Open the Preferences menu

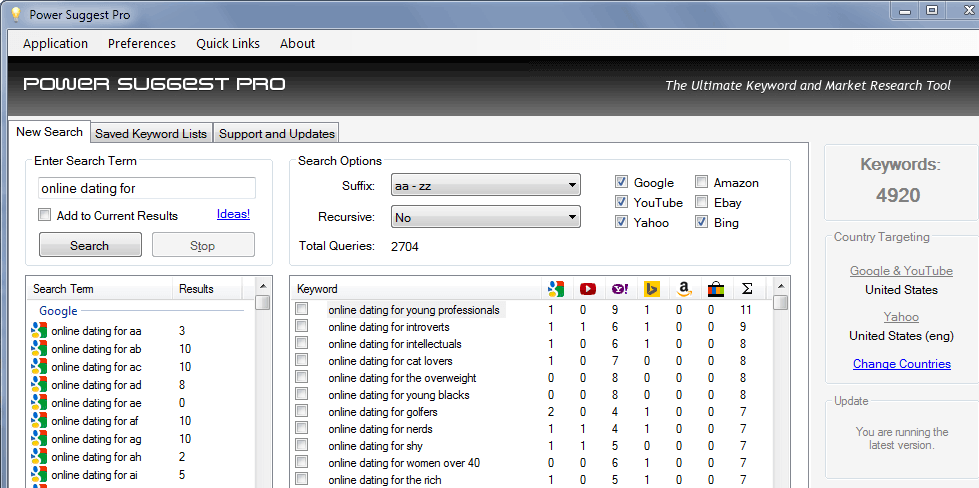(142, 44)
